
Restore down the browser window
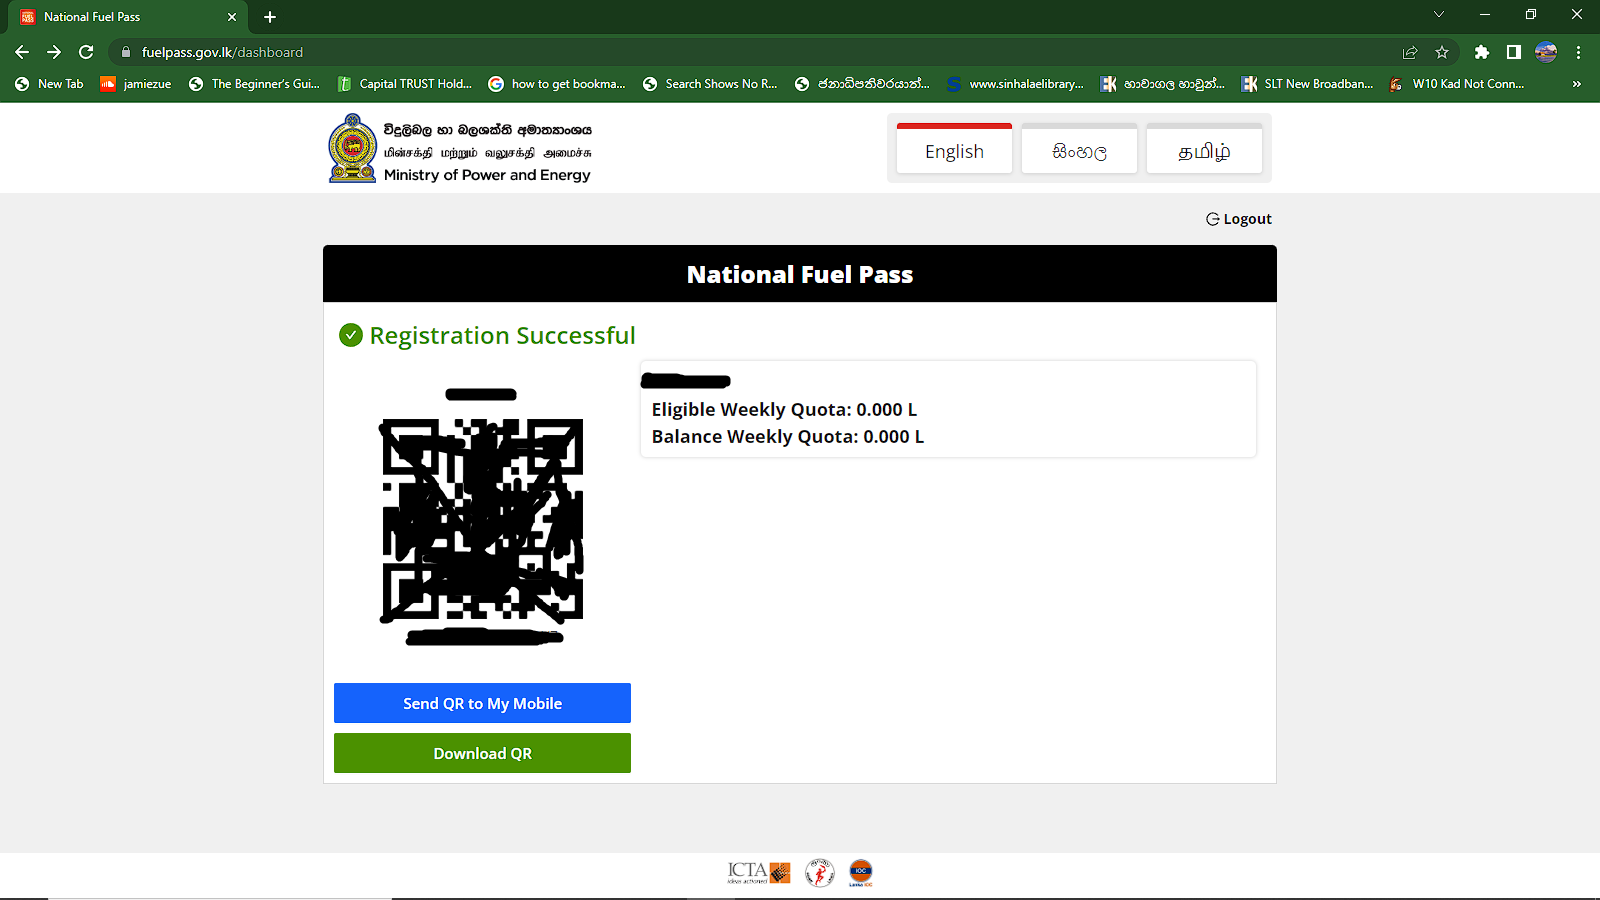[1531, 14]
